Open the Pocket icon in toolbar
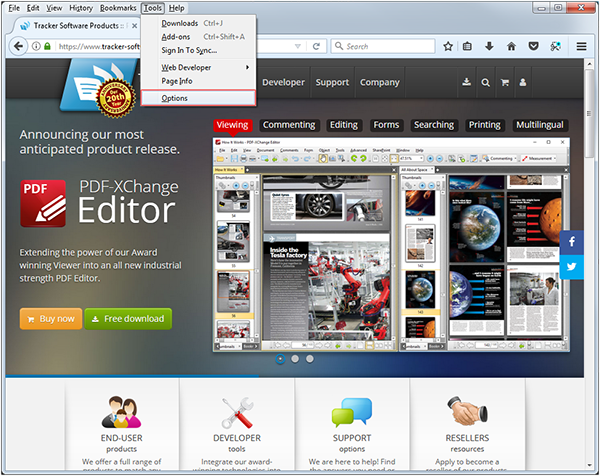Image resolution: width=600 pixels, height=476 pixels. pos(533,46)
